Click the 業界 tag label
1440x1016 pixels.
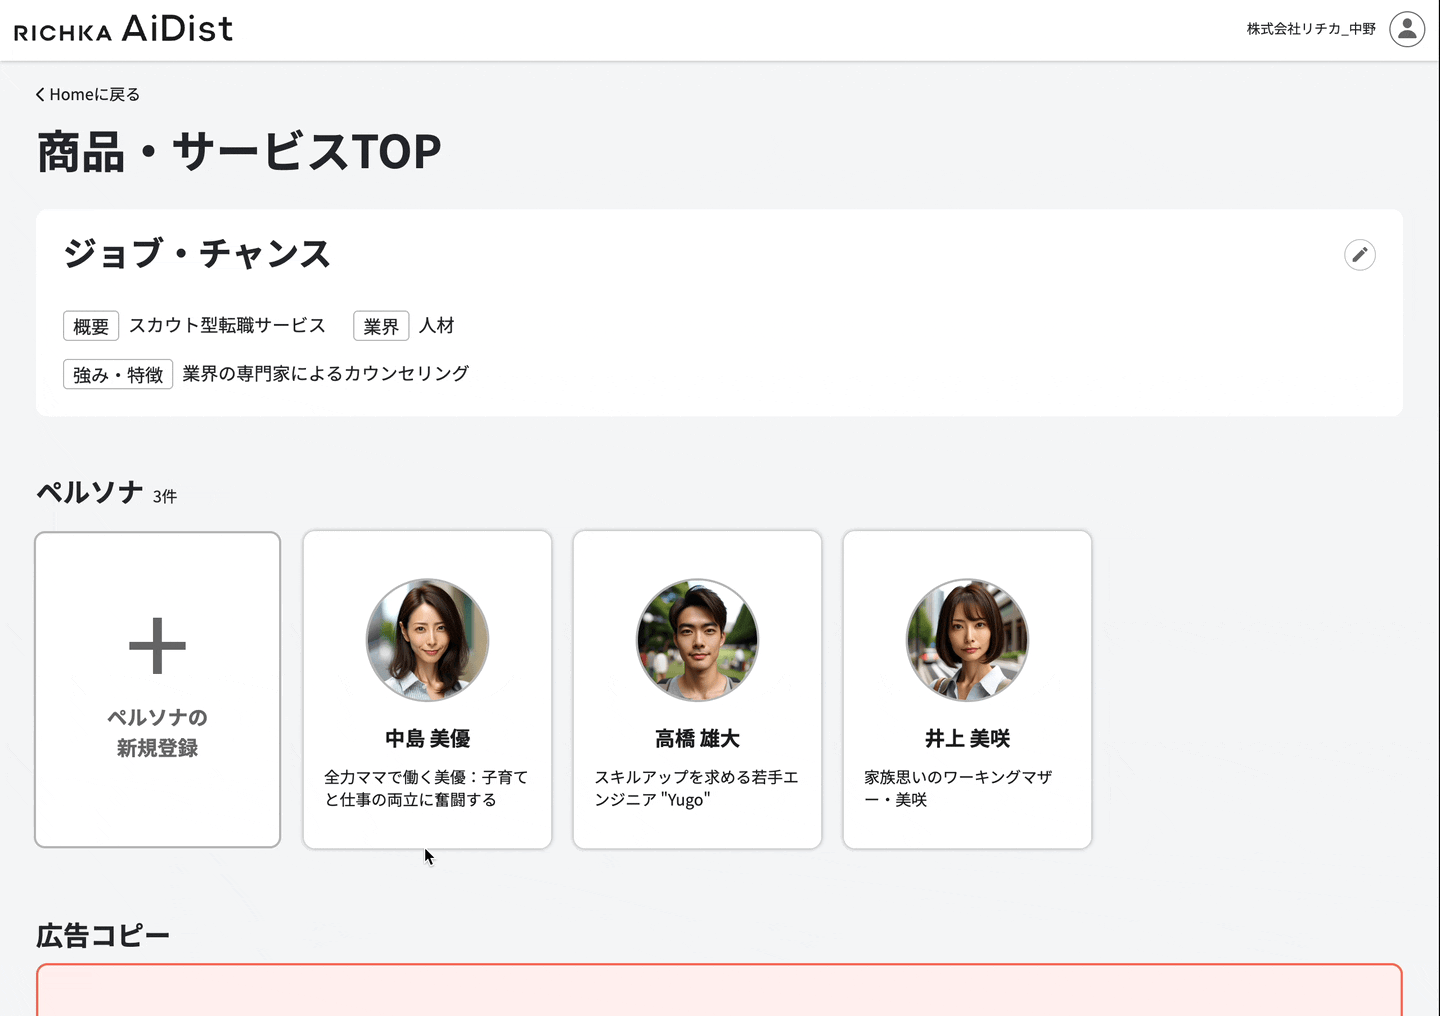tap(381, 326)
